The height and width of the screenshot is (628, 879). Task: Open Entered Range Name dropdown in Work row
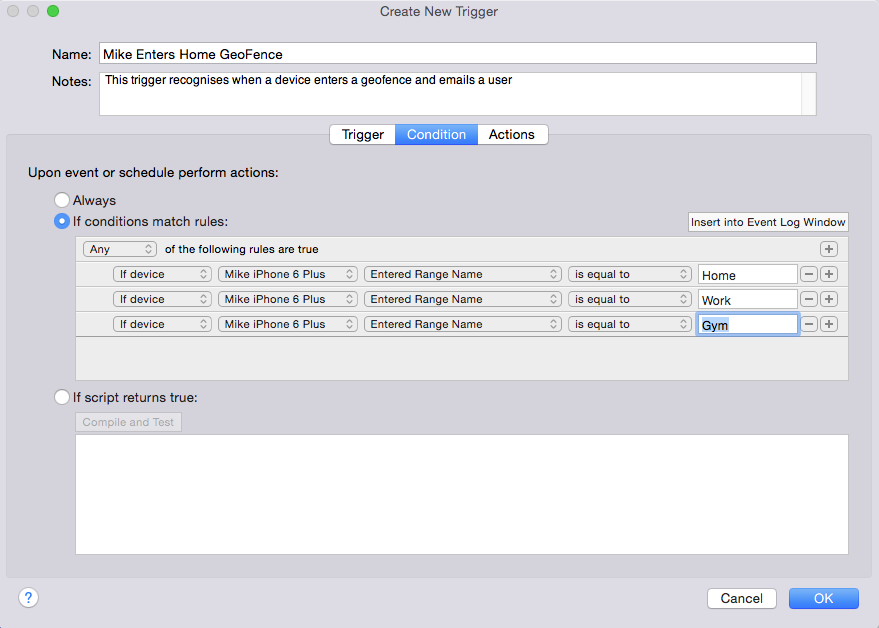462,299
